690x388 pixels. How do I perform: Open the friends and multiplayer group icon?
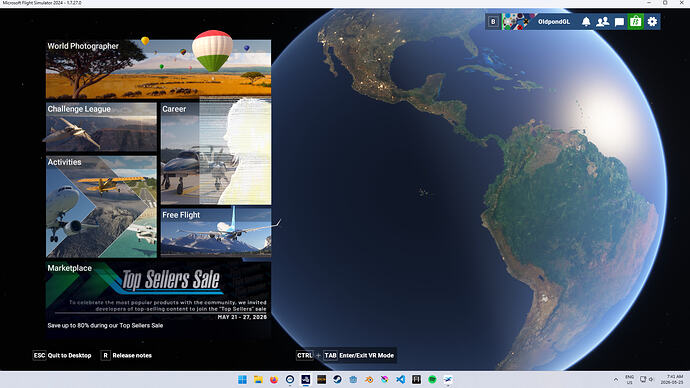[602, 22]
